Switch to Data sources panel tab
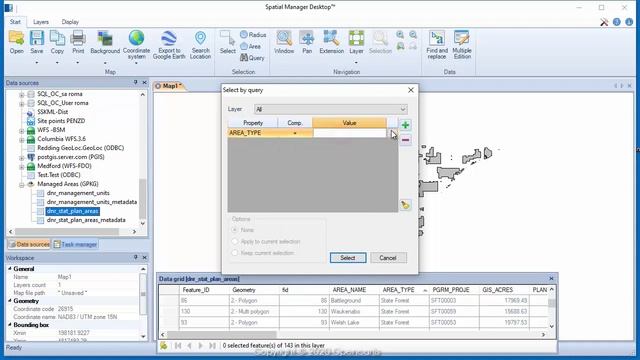This screenshot has width=640, height=360. tap(29, 244)
